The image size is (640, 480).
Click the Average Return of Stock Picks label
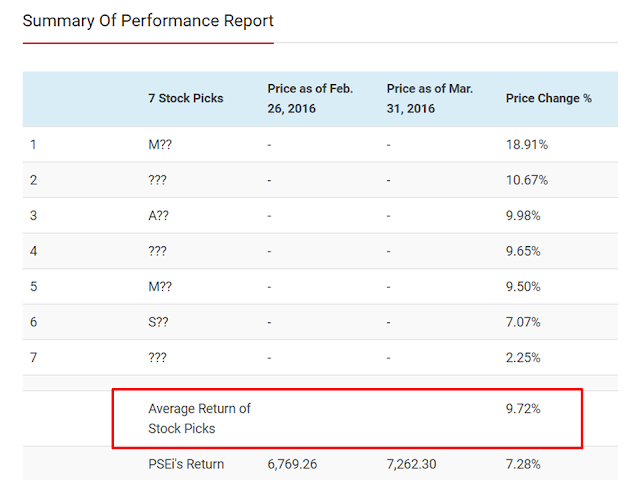[199, 418]
